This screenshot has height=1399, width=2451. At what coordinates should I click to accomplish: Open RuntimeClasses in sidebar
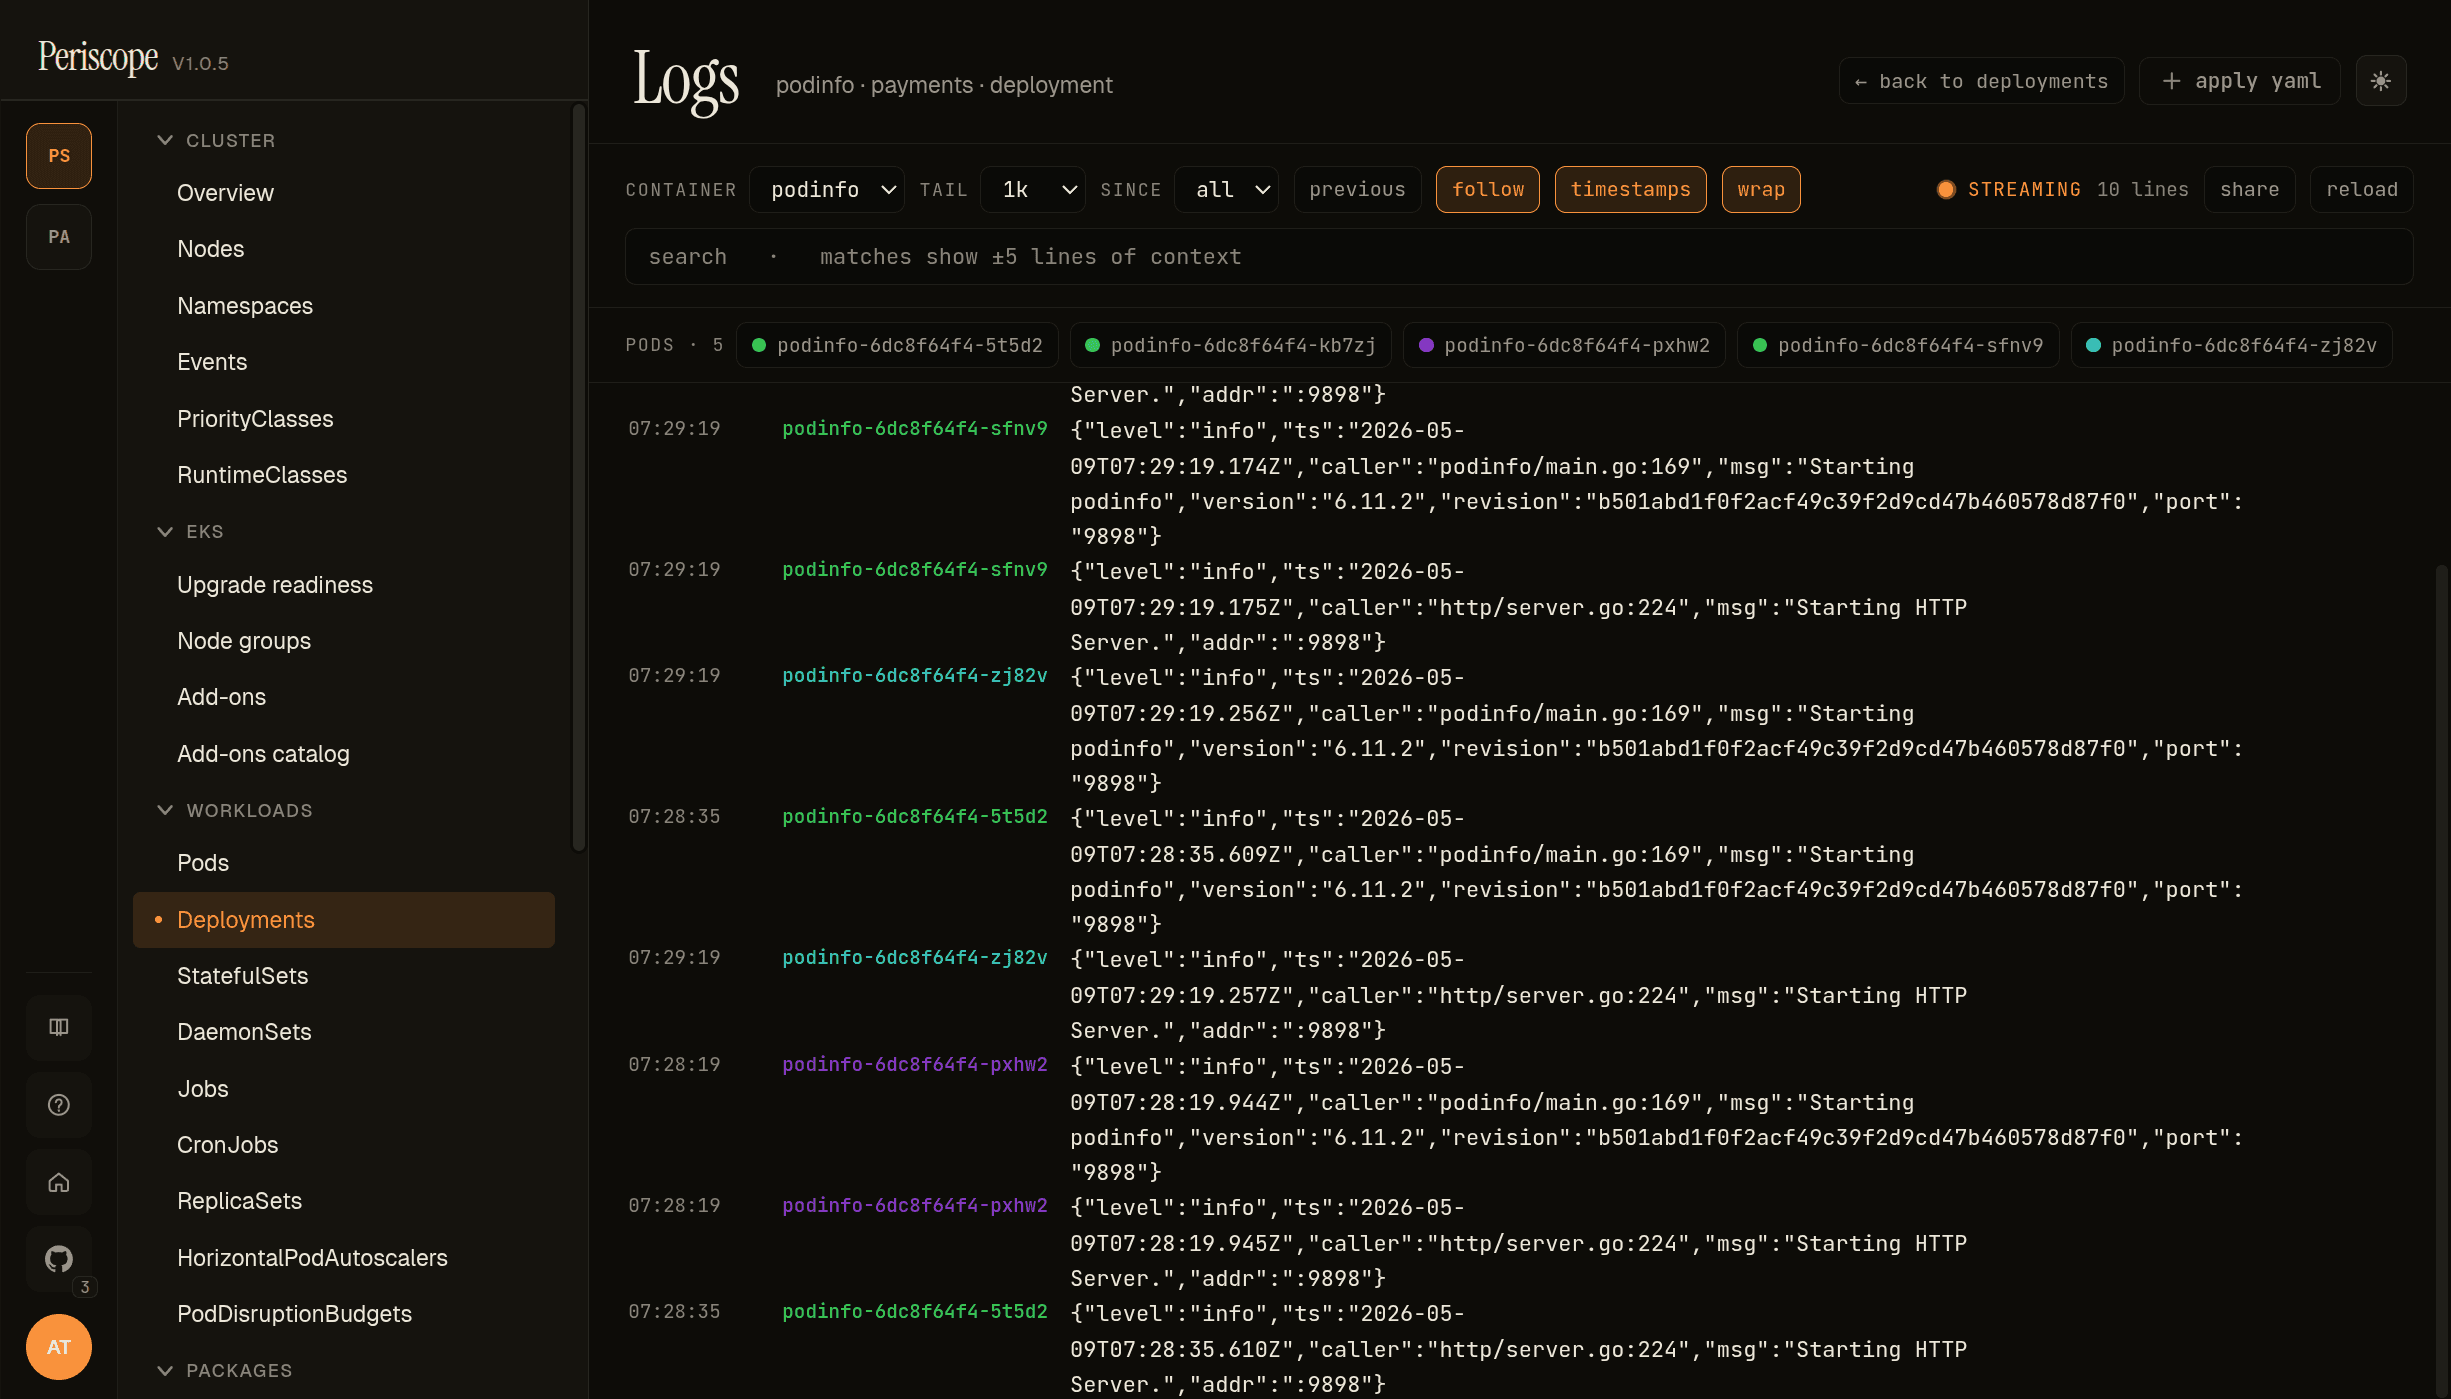pos(344,475)
